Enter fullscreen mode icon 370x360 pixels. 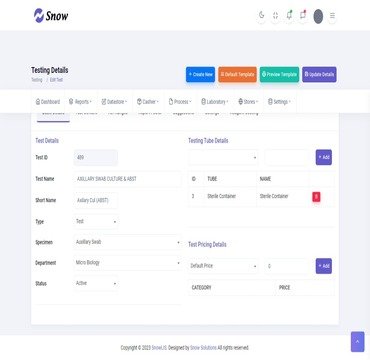click(275, 16)
